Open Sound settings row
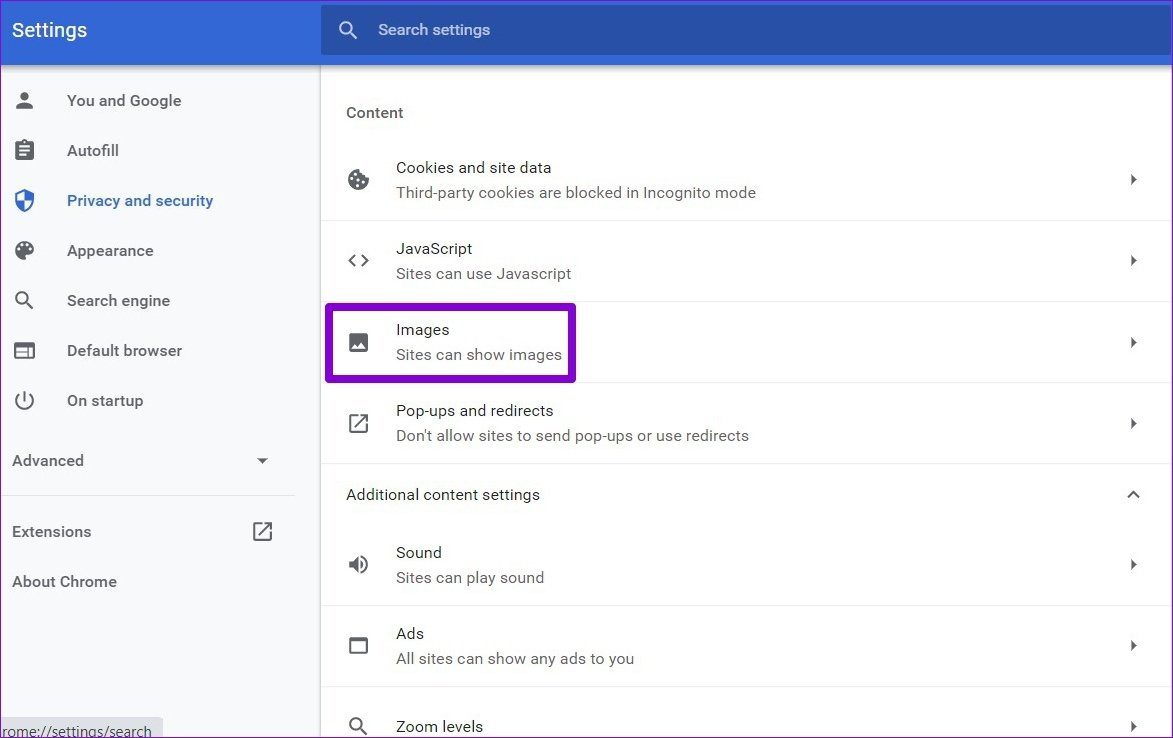This screenshot has height=738, width=1173. [746, 565]
